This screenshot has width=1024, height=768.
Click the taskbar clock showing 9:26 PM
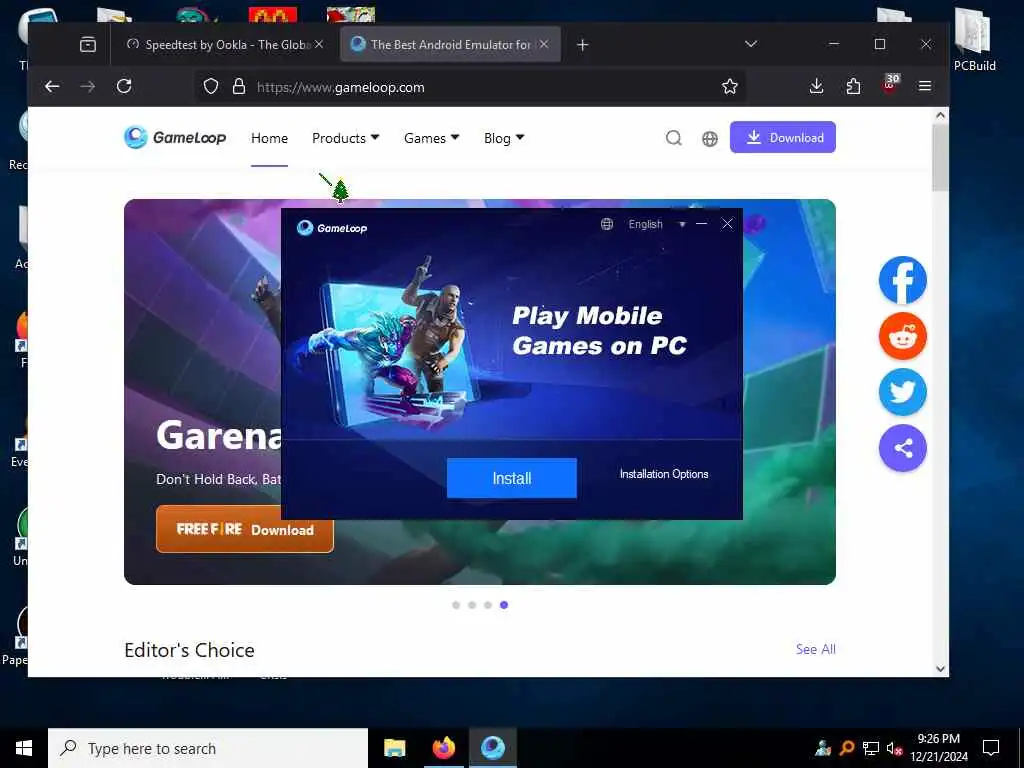click(x=938, y=748)
